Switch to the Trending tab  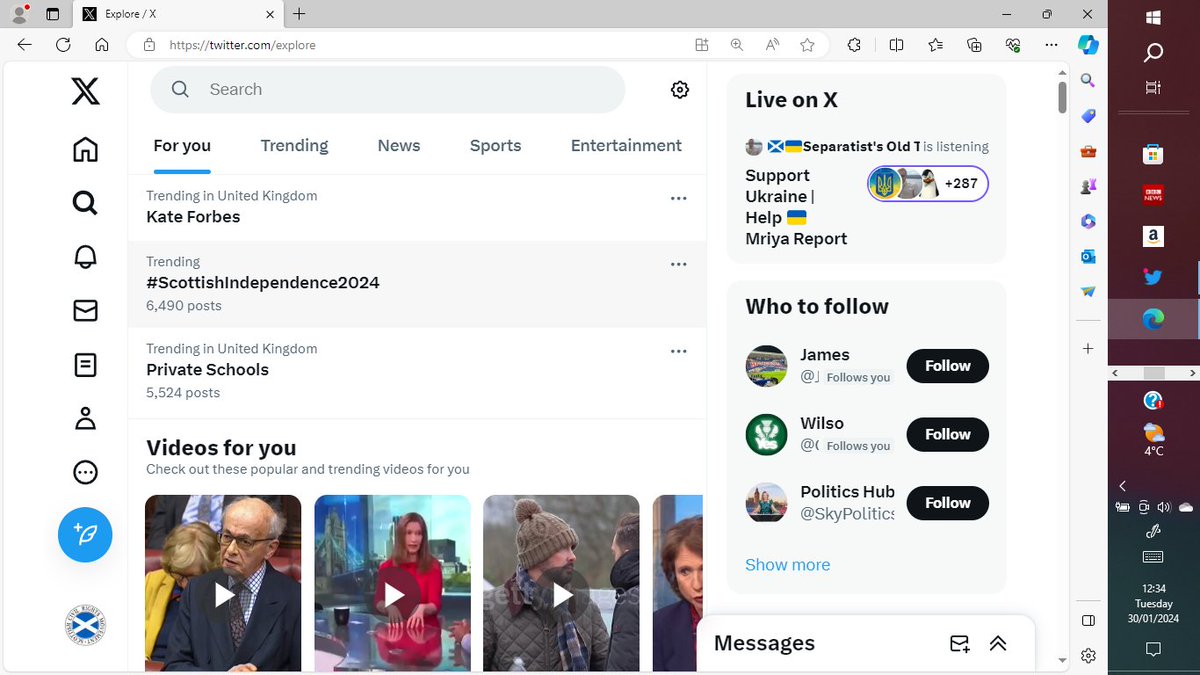294,145
